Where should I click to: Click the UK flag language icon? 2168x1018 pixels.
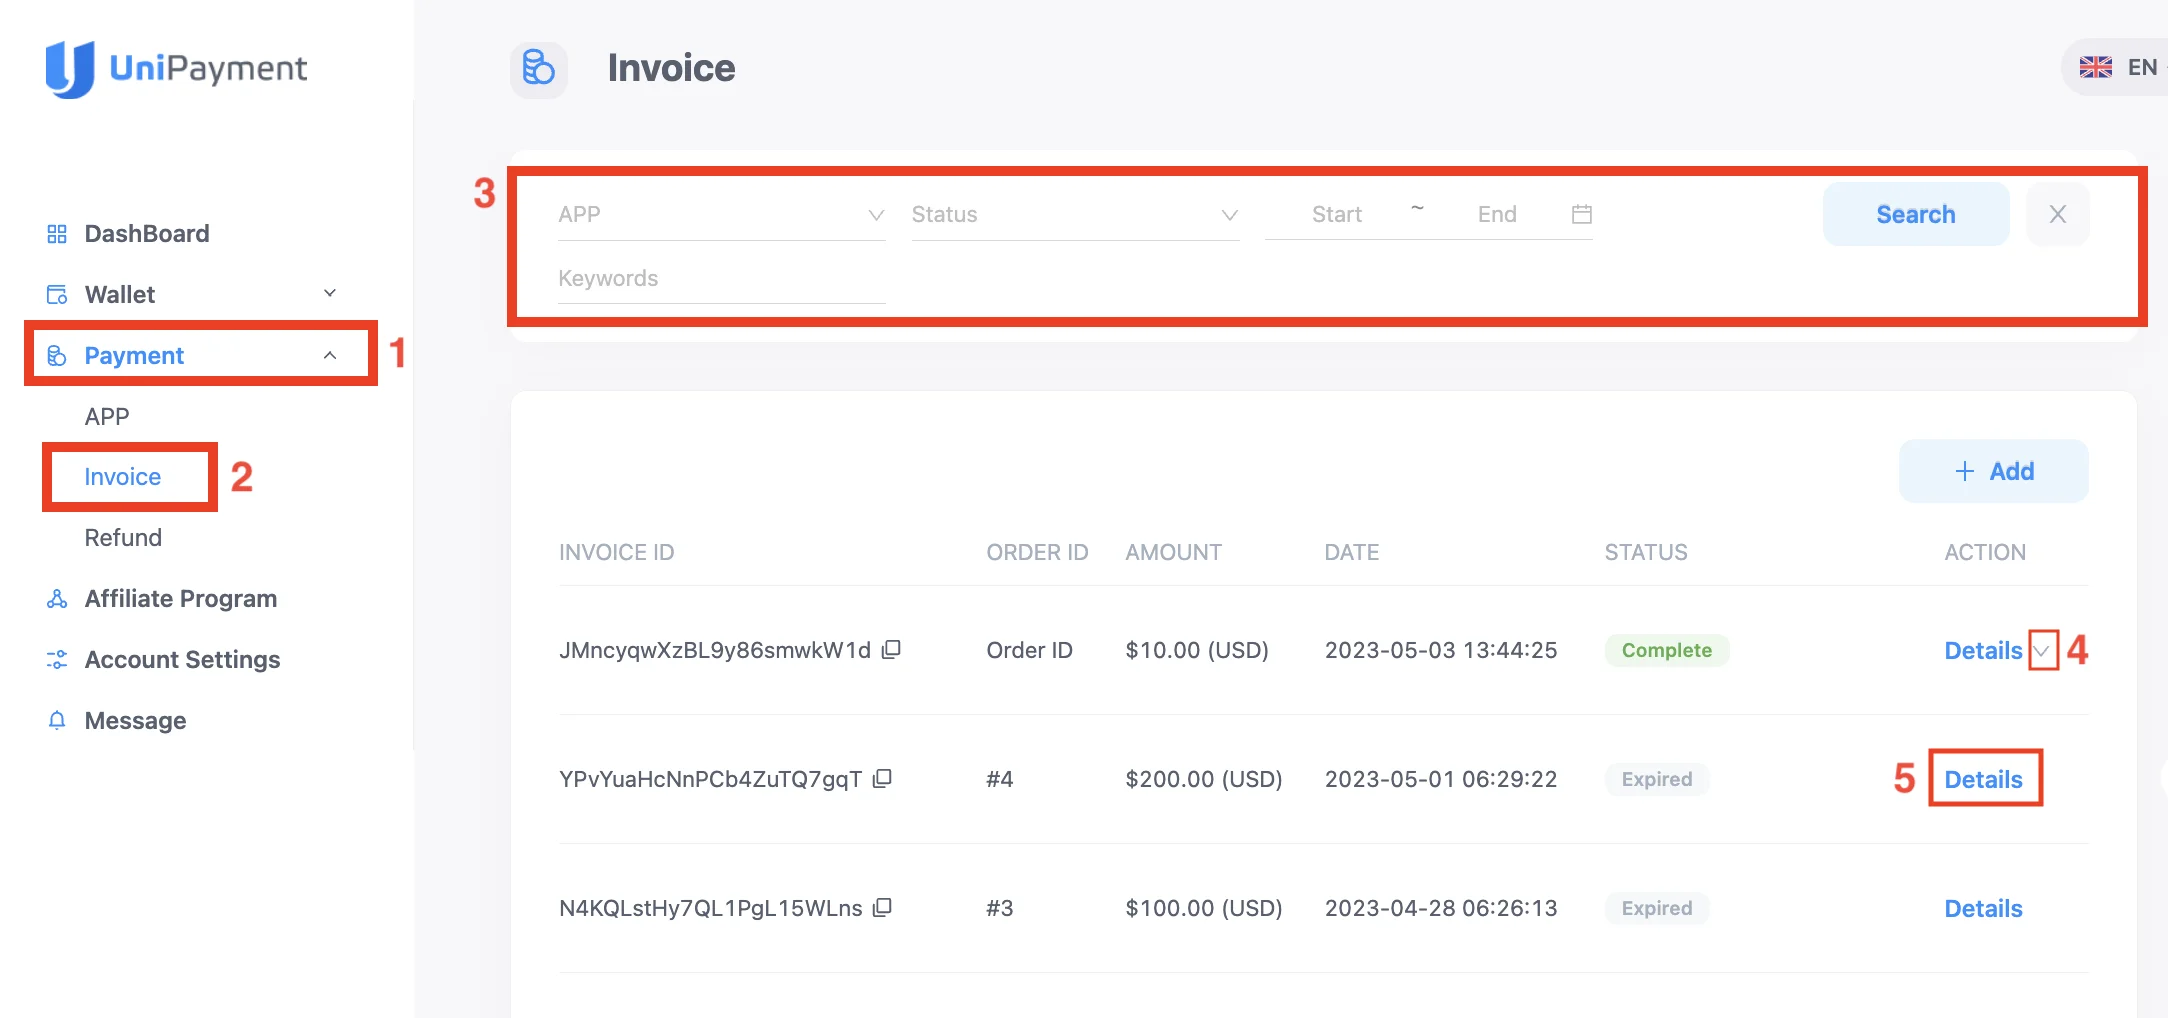tap(2097, 67)
